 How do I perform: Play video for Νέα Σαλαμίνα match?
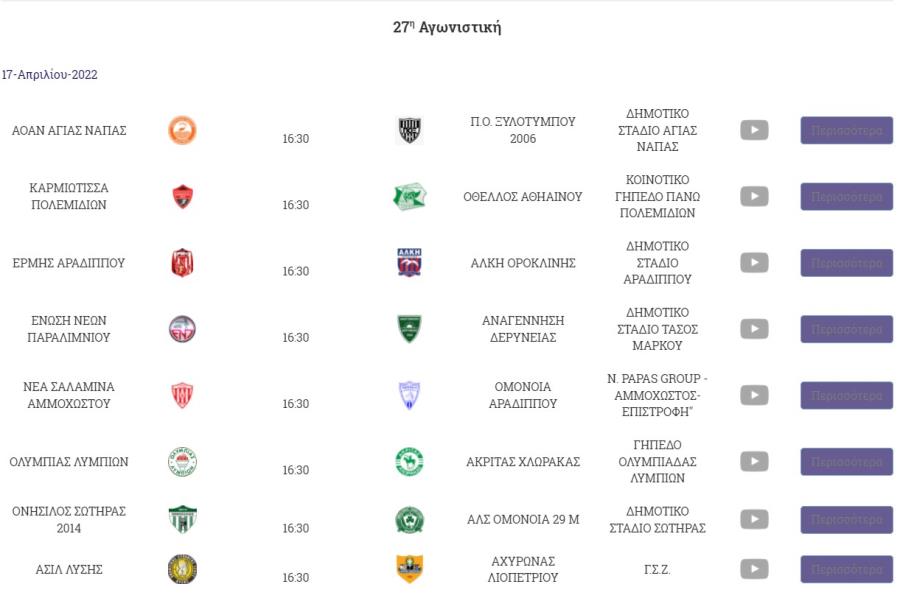point(754,395)
